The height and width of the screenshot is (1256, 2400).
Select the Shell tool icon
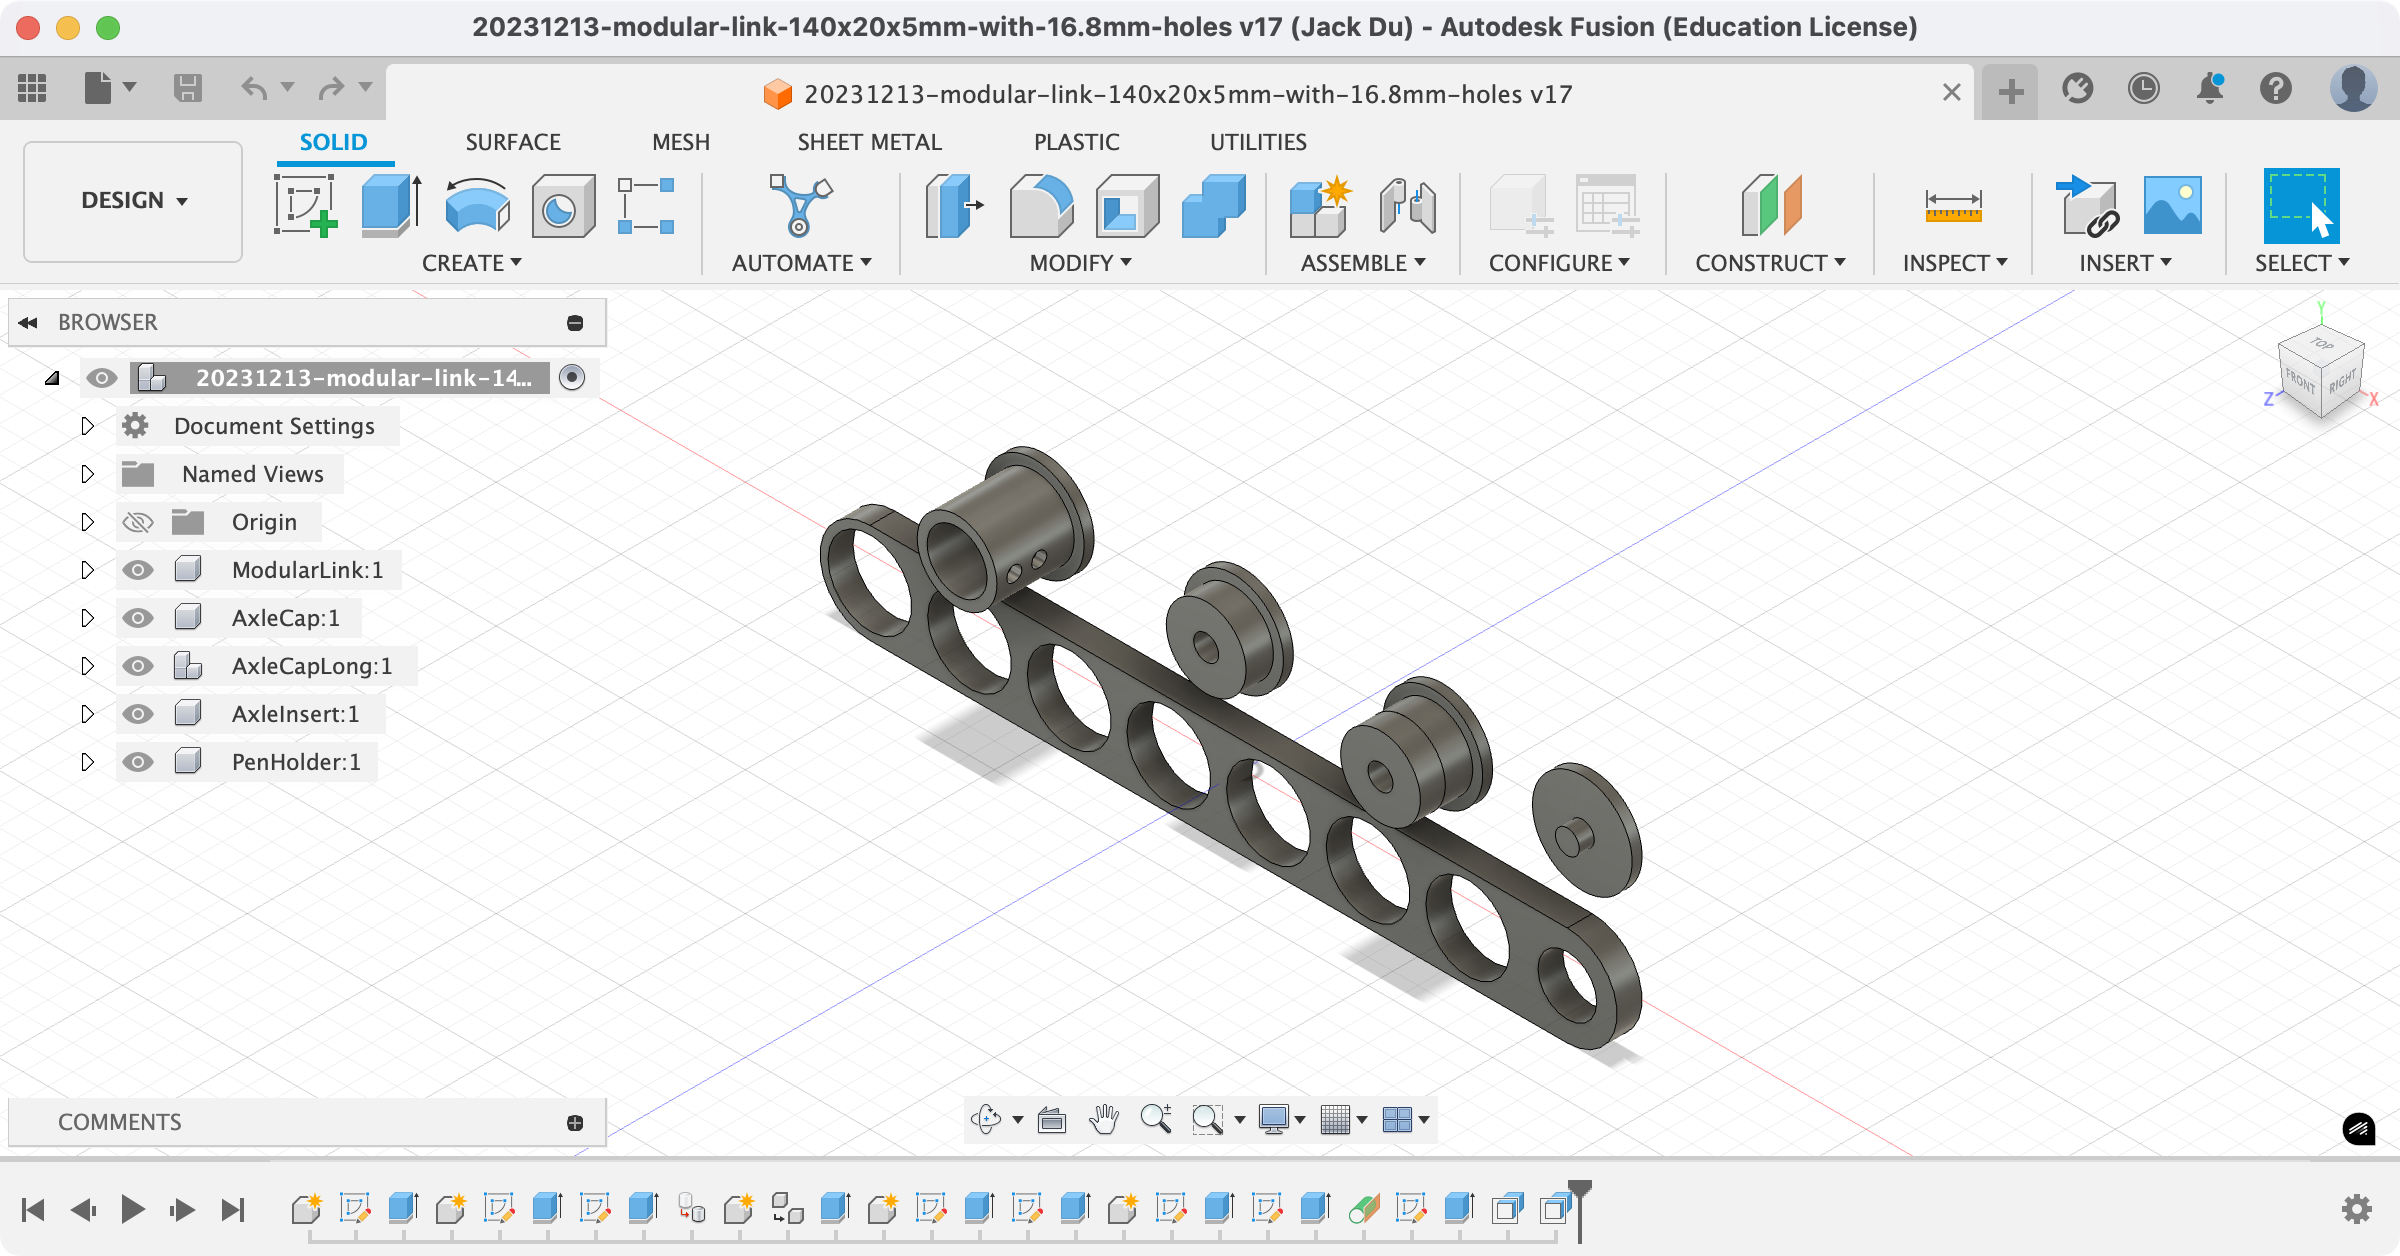coord(1127,205)
